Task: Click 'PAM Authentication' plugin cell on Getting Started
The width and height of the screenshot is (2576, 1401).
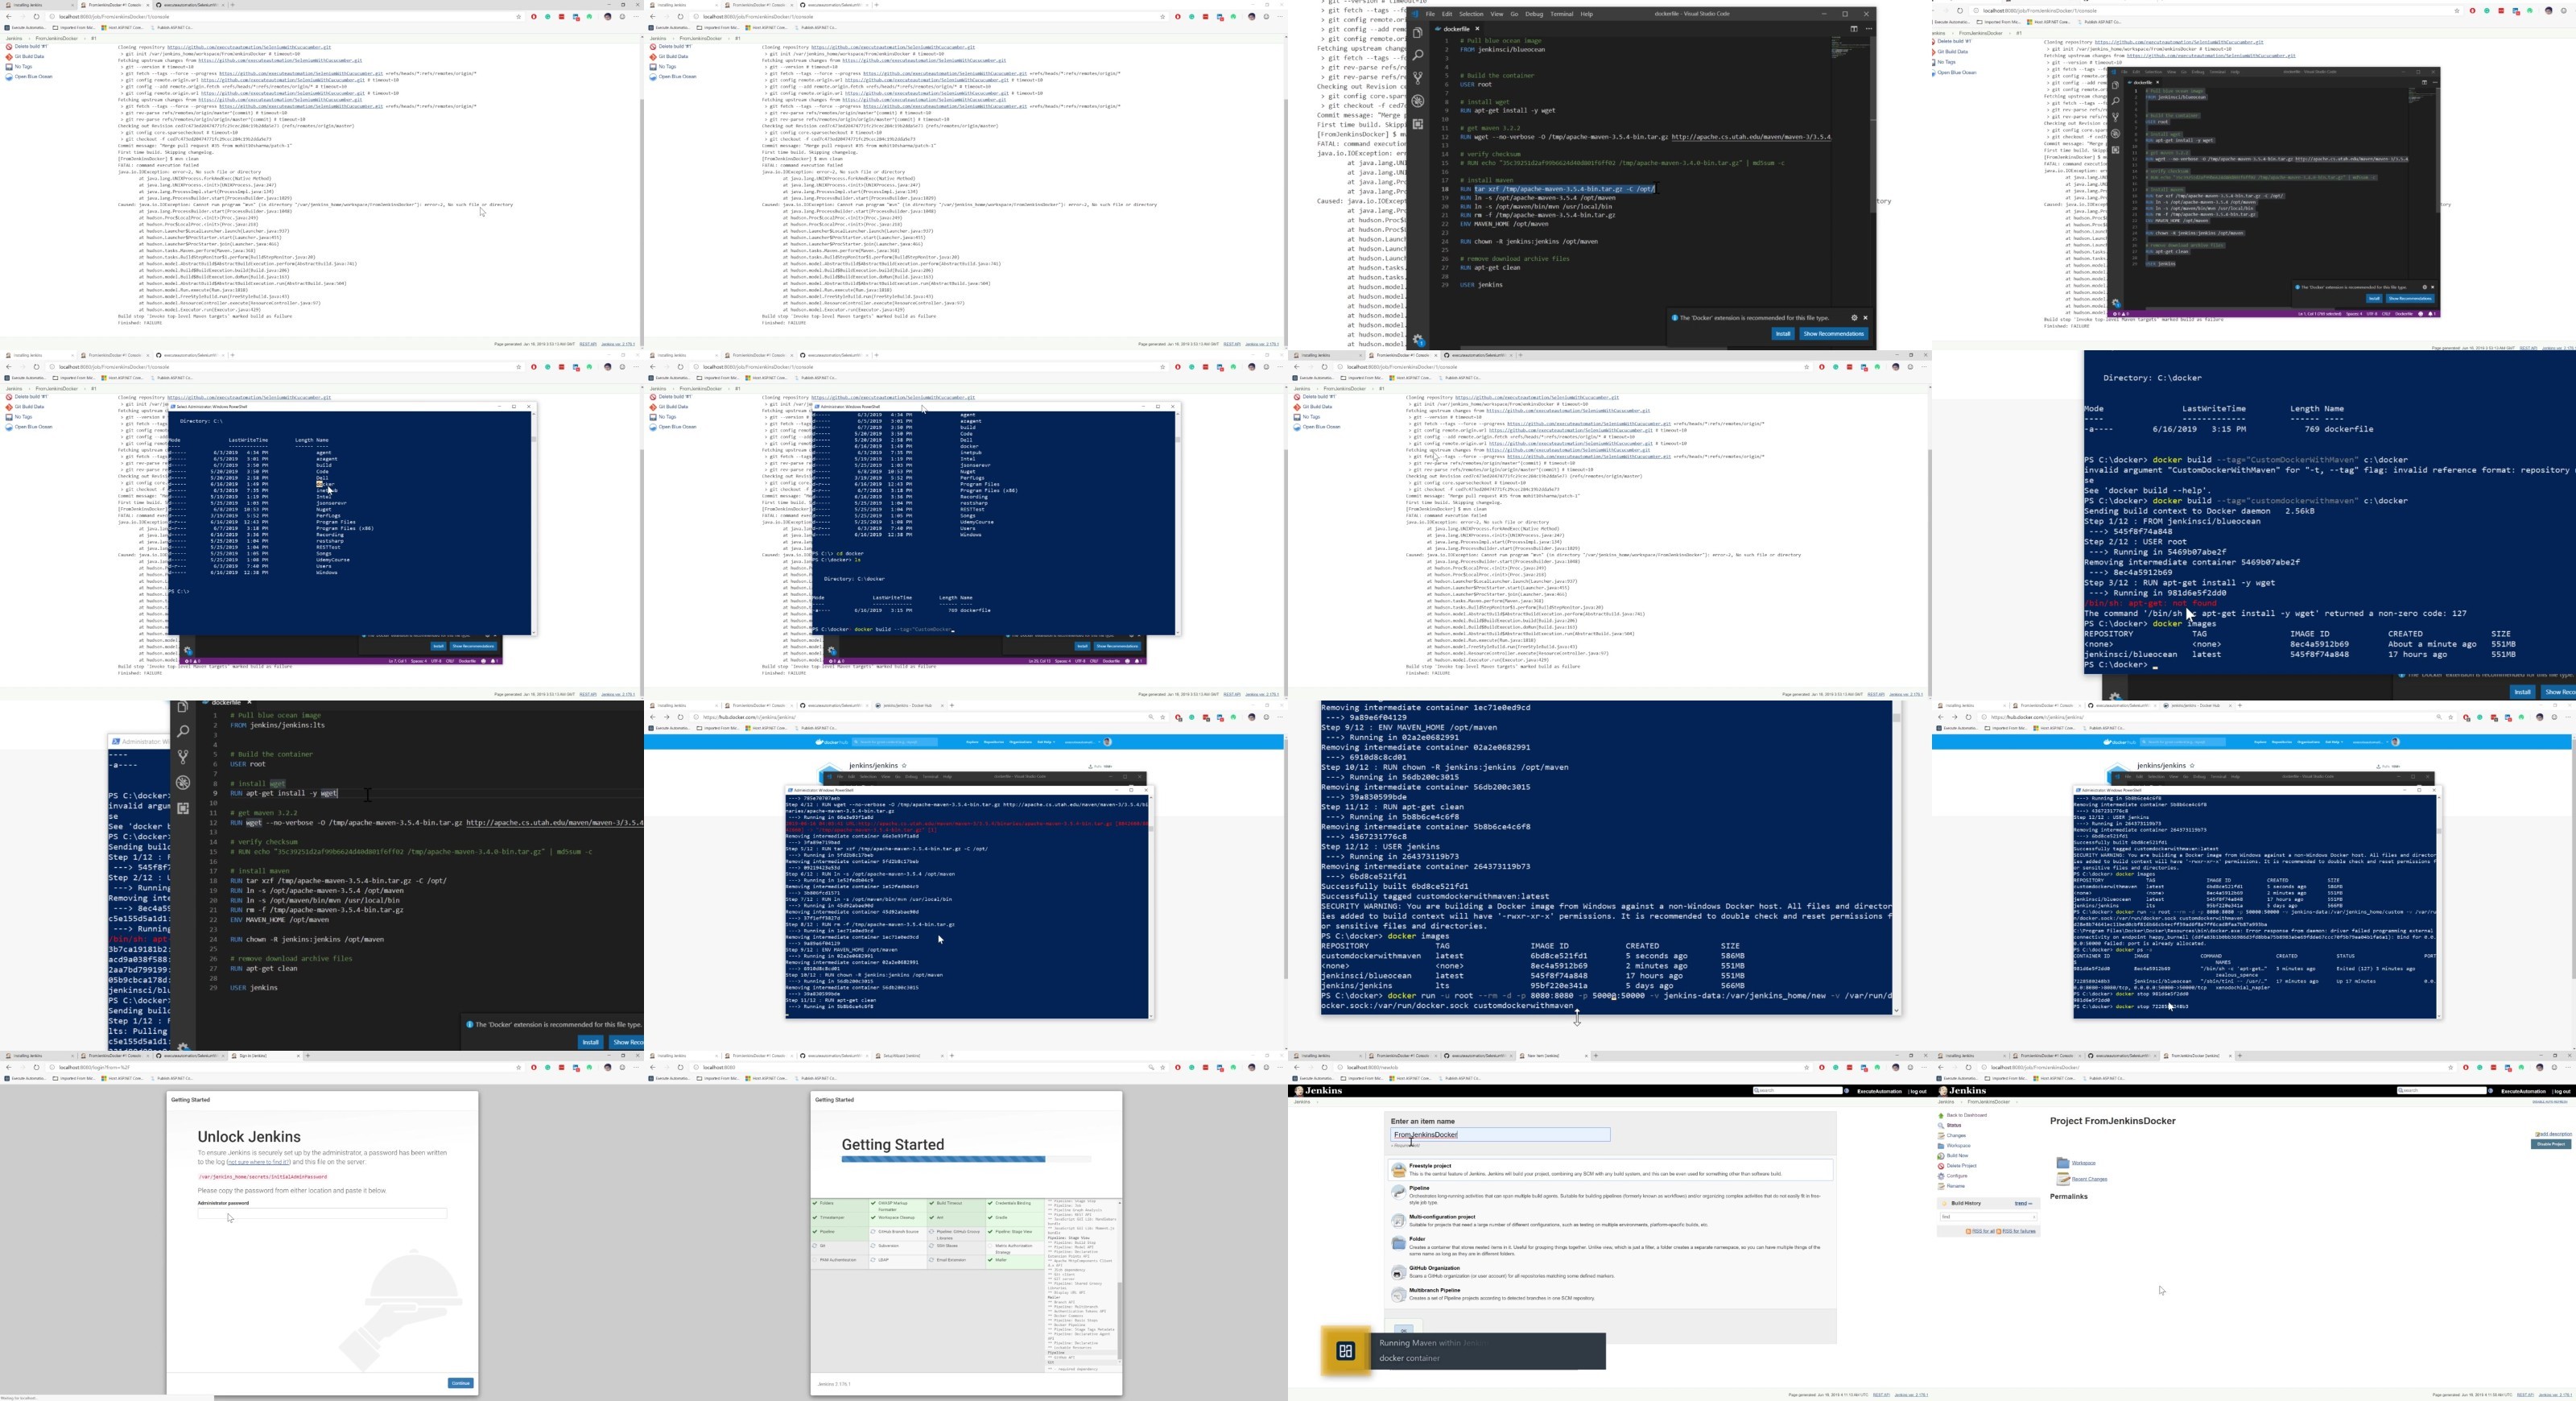Action: point(840,1260)
